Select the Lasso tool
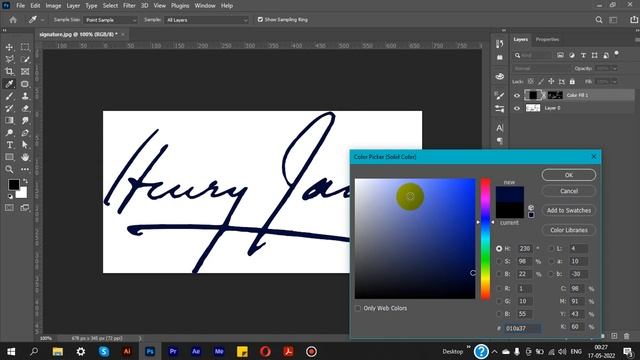640x360 pixels. click(x=9, y=59)
